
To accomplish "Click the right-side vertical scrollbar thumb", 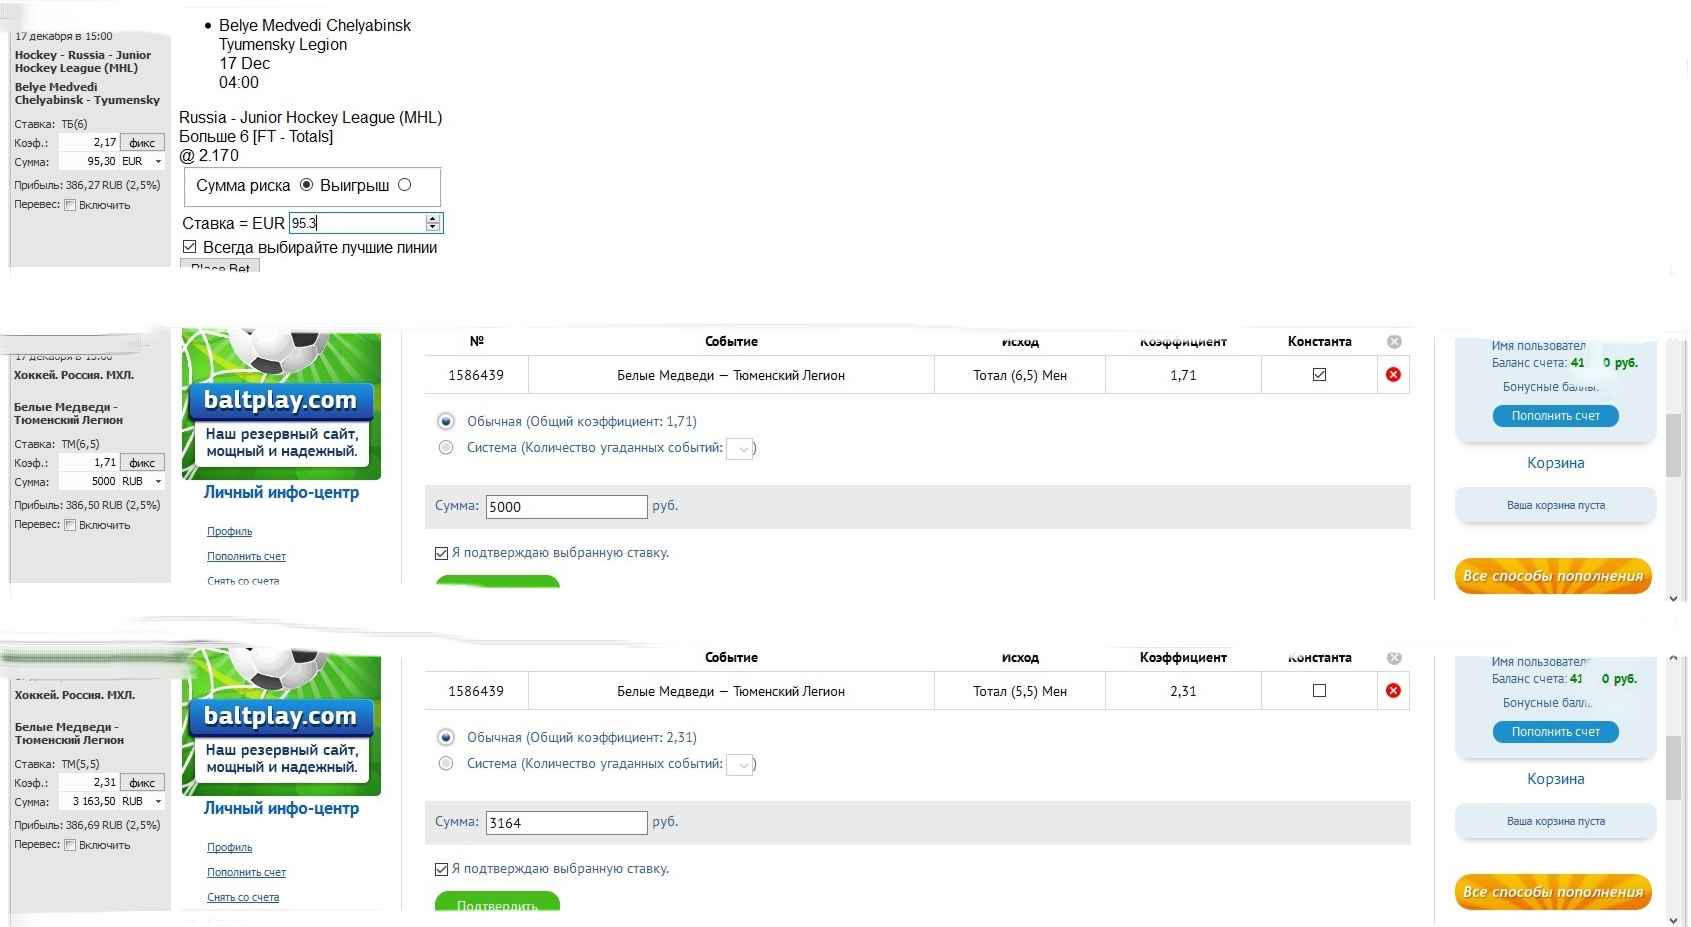I will pos(1673,445).
